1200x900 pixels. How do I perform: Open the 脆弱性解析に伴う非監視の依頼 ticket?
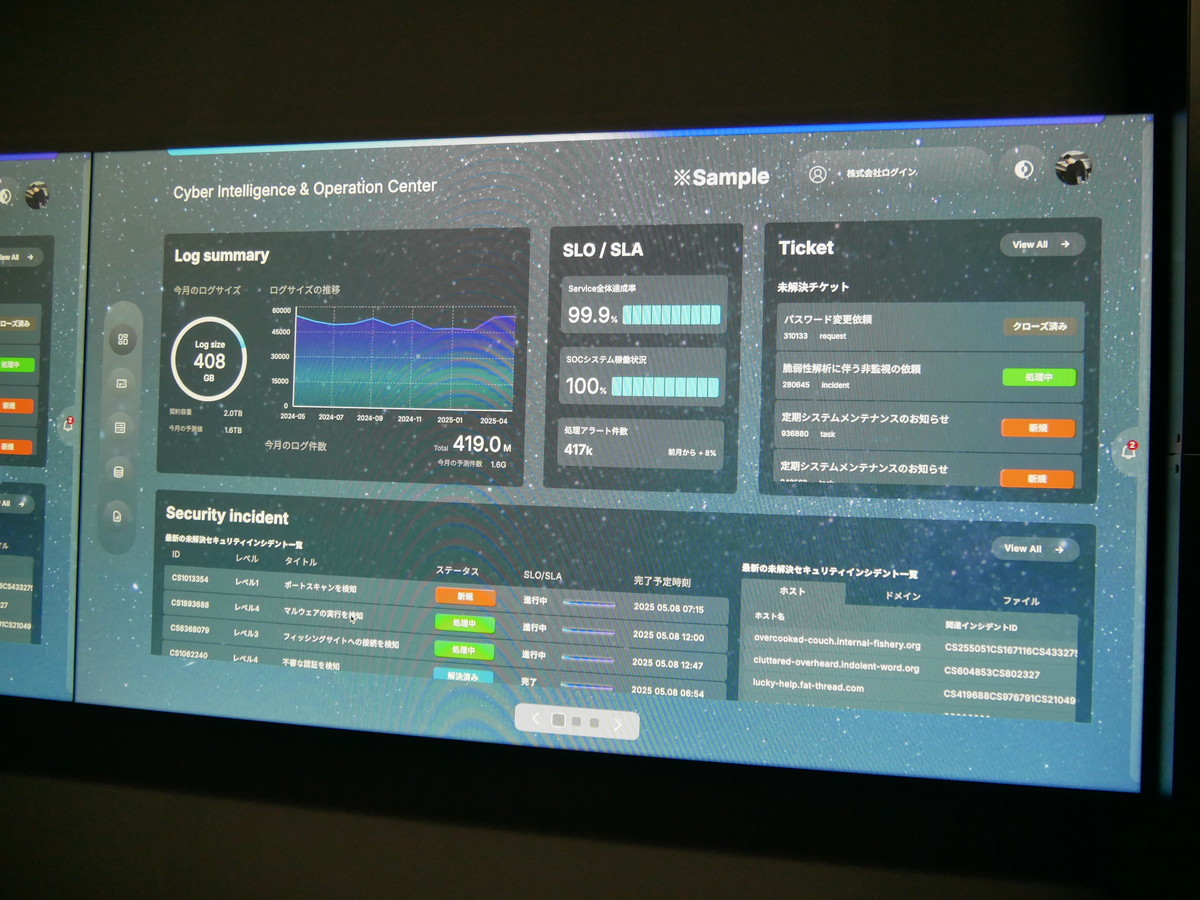tap(928, 376)
